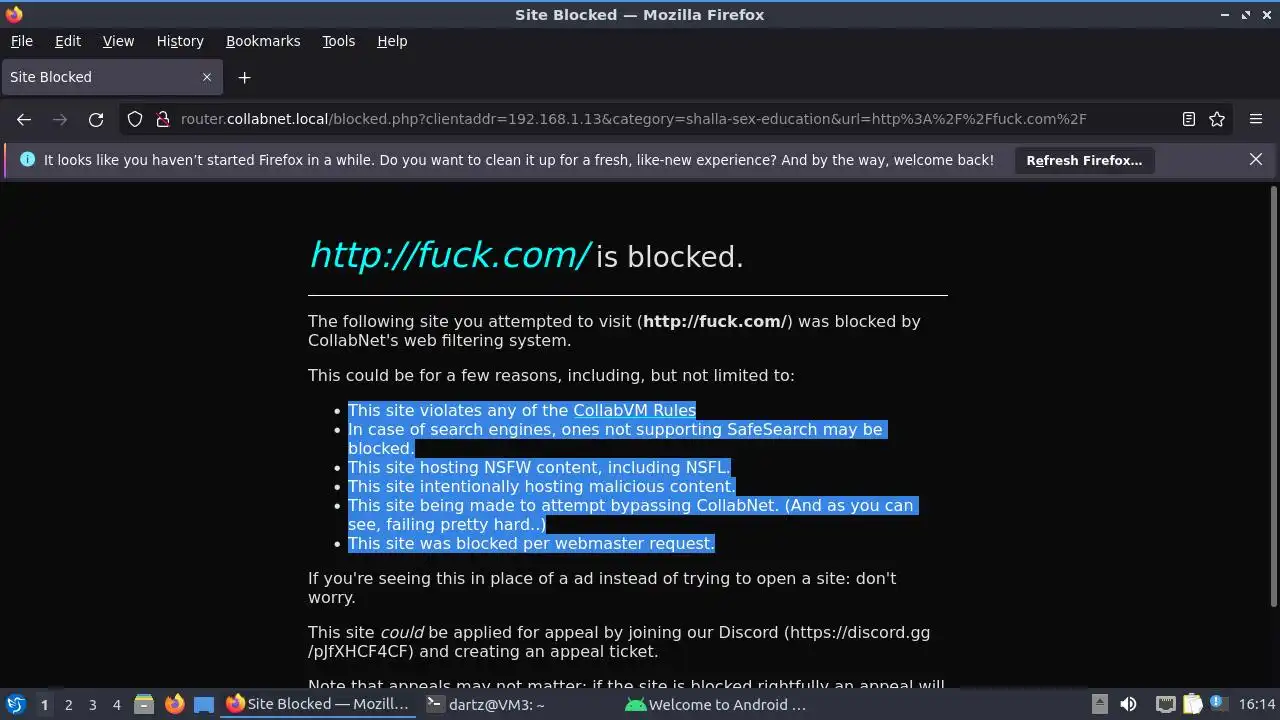Open the History menu

[x=180, y=41]
